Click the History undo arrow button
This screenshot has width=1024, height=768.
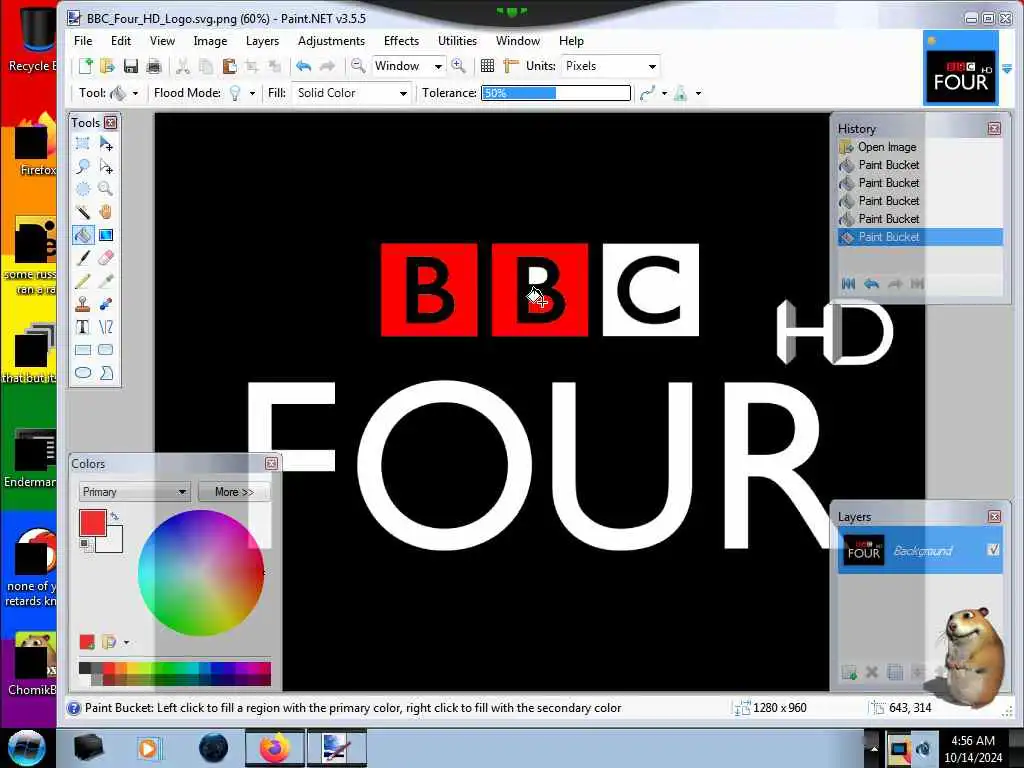[x=871, y=283]
